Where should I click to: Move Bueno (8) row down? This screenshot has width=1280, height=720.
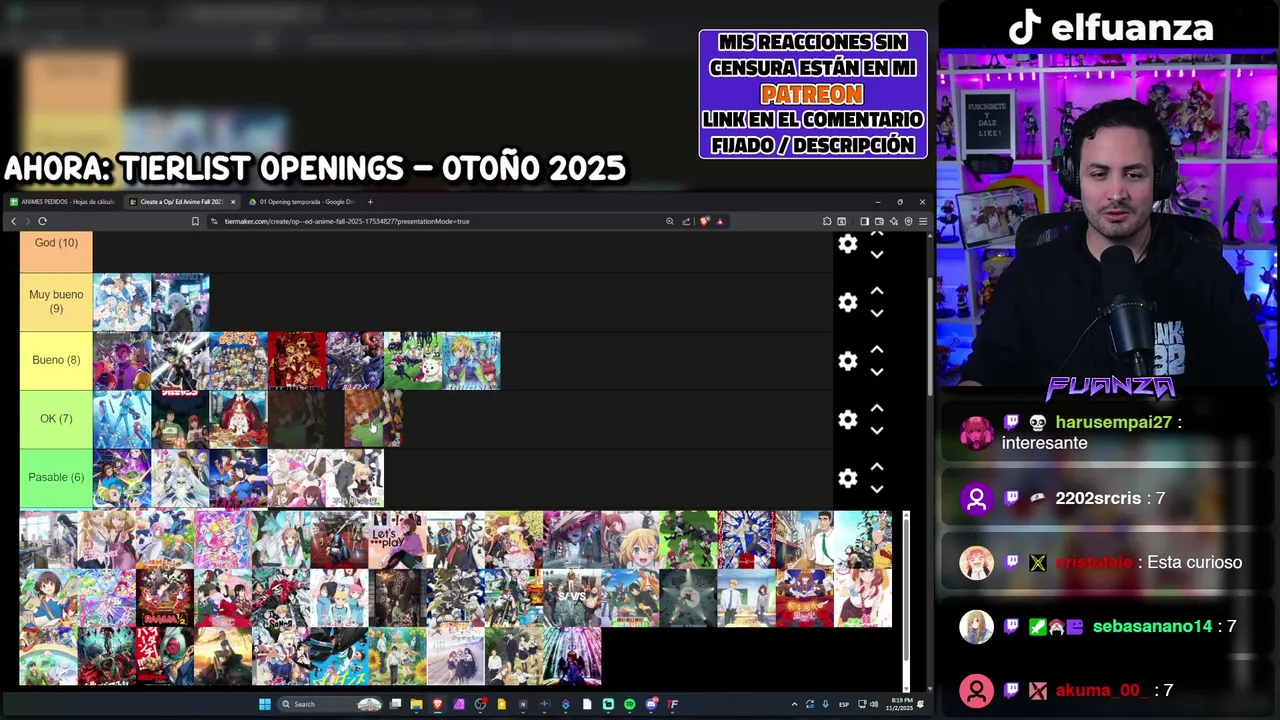[x=877, y=371]
